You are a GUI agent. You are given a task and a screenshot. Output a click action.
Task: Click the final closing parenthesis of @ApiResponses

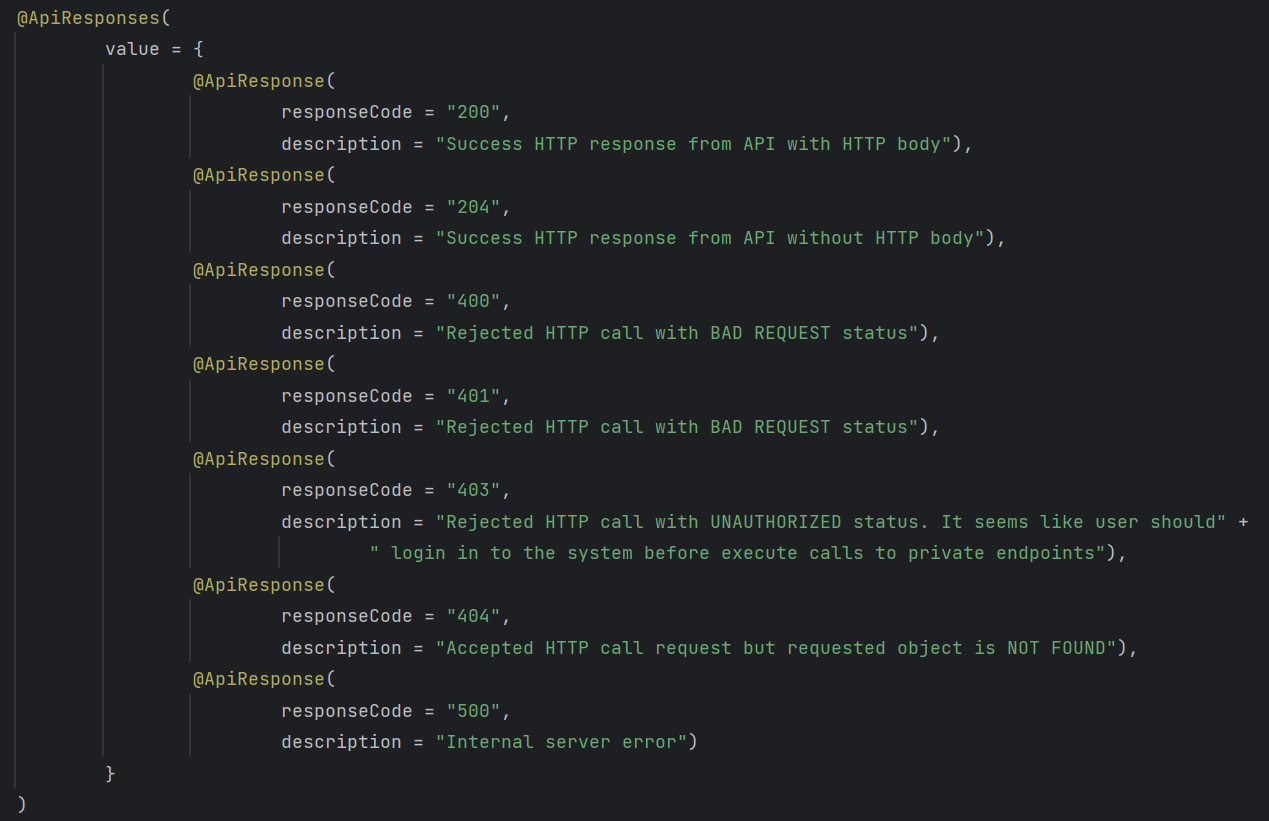tap(22, 804)
